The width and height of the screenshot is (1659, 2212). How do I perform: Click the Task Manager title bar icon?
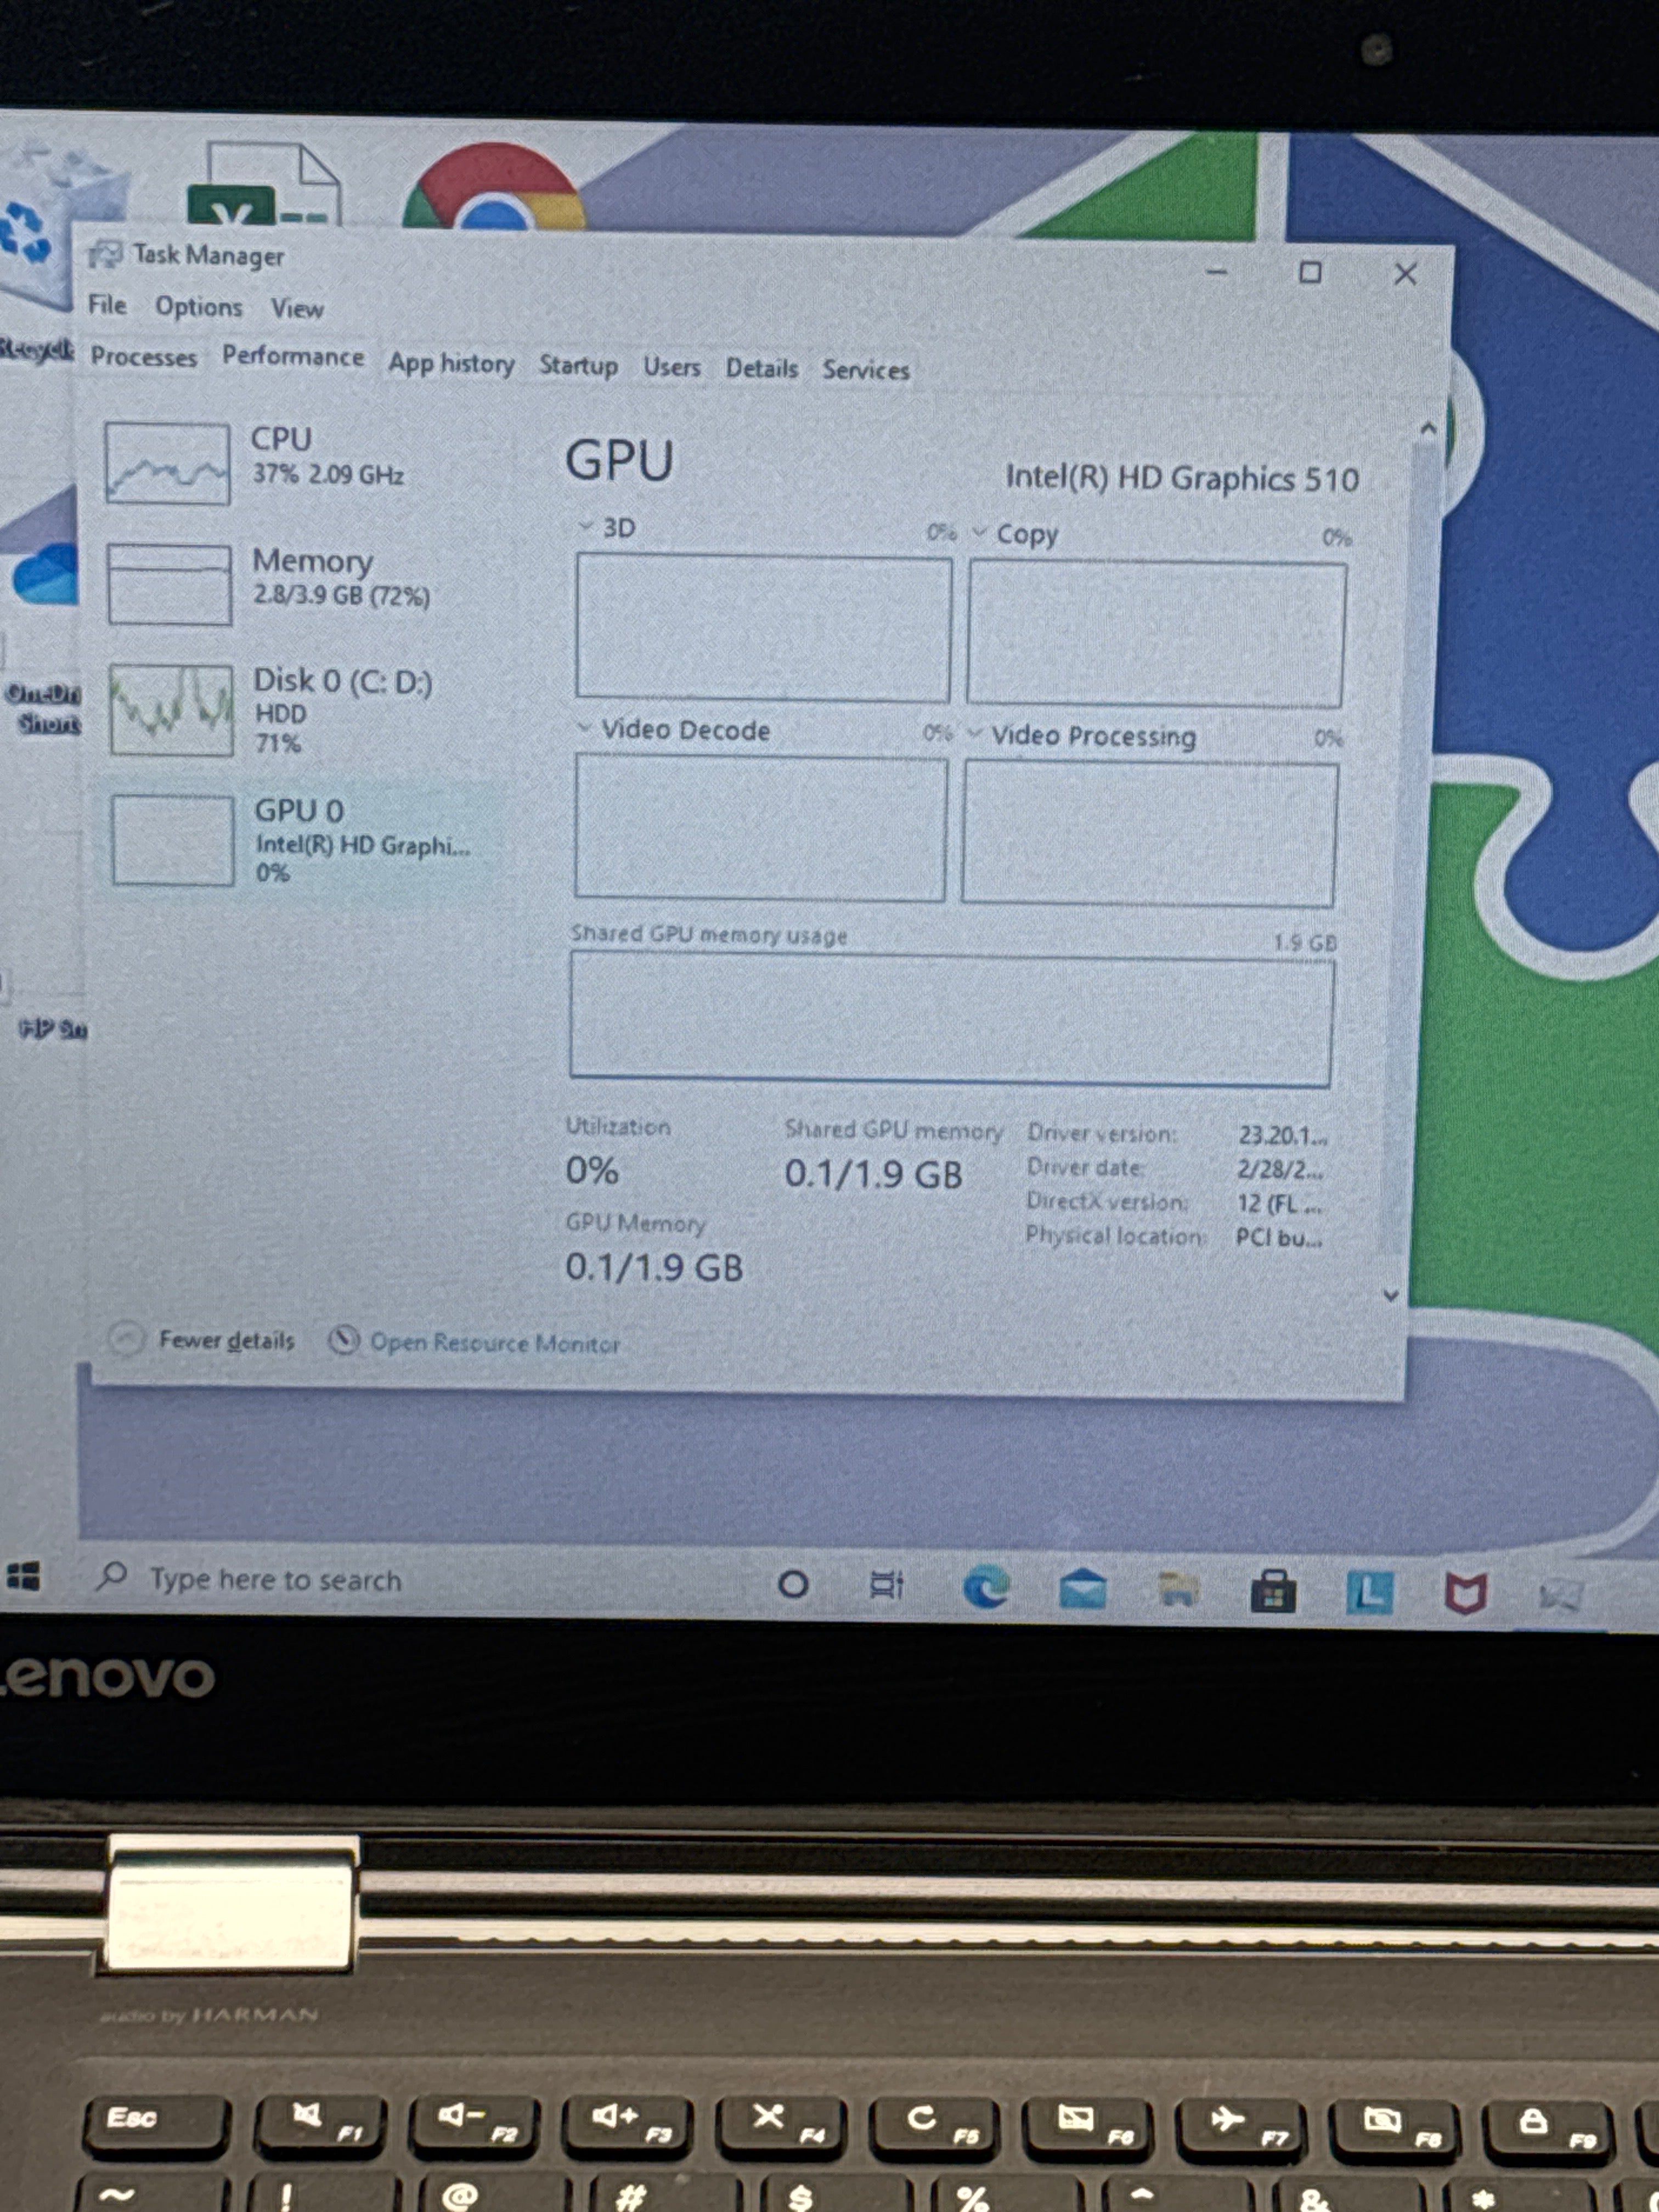click(x=105, y=255)
